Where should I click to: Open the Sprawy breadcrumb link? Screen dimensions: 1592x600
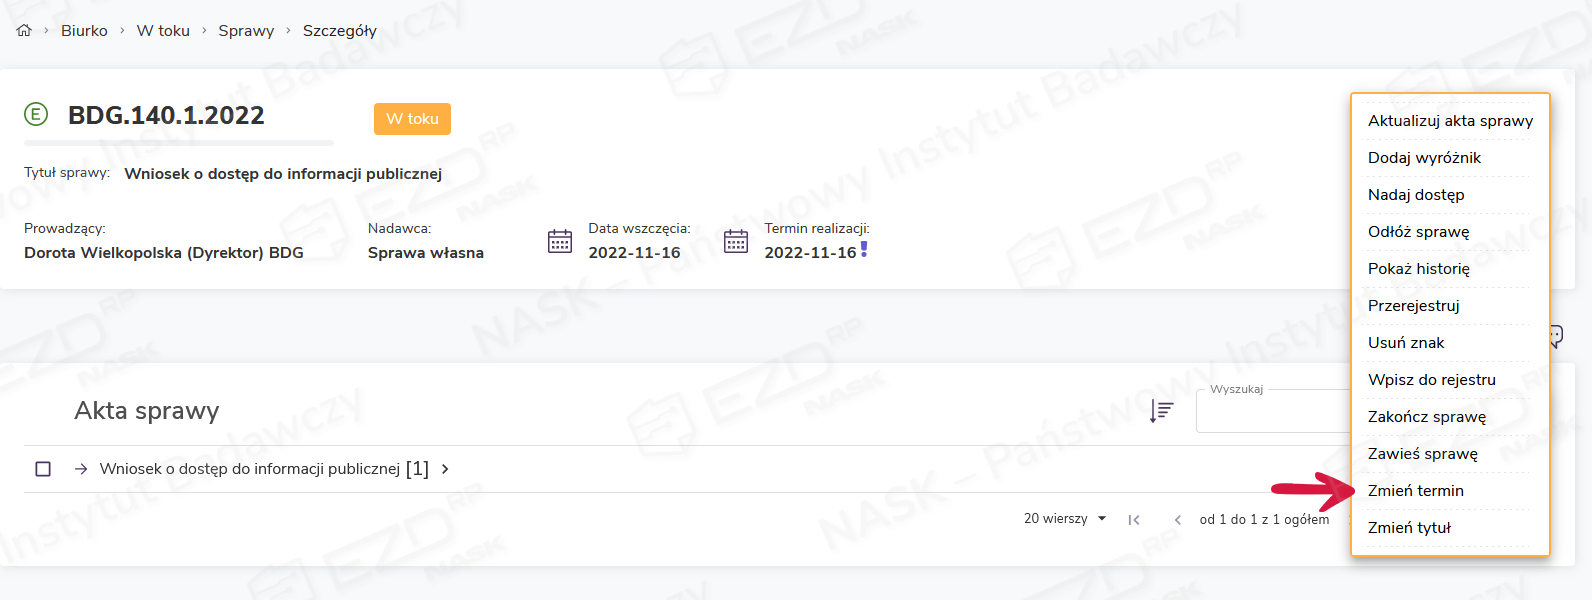tap(246, 31)
